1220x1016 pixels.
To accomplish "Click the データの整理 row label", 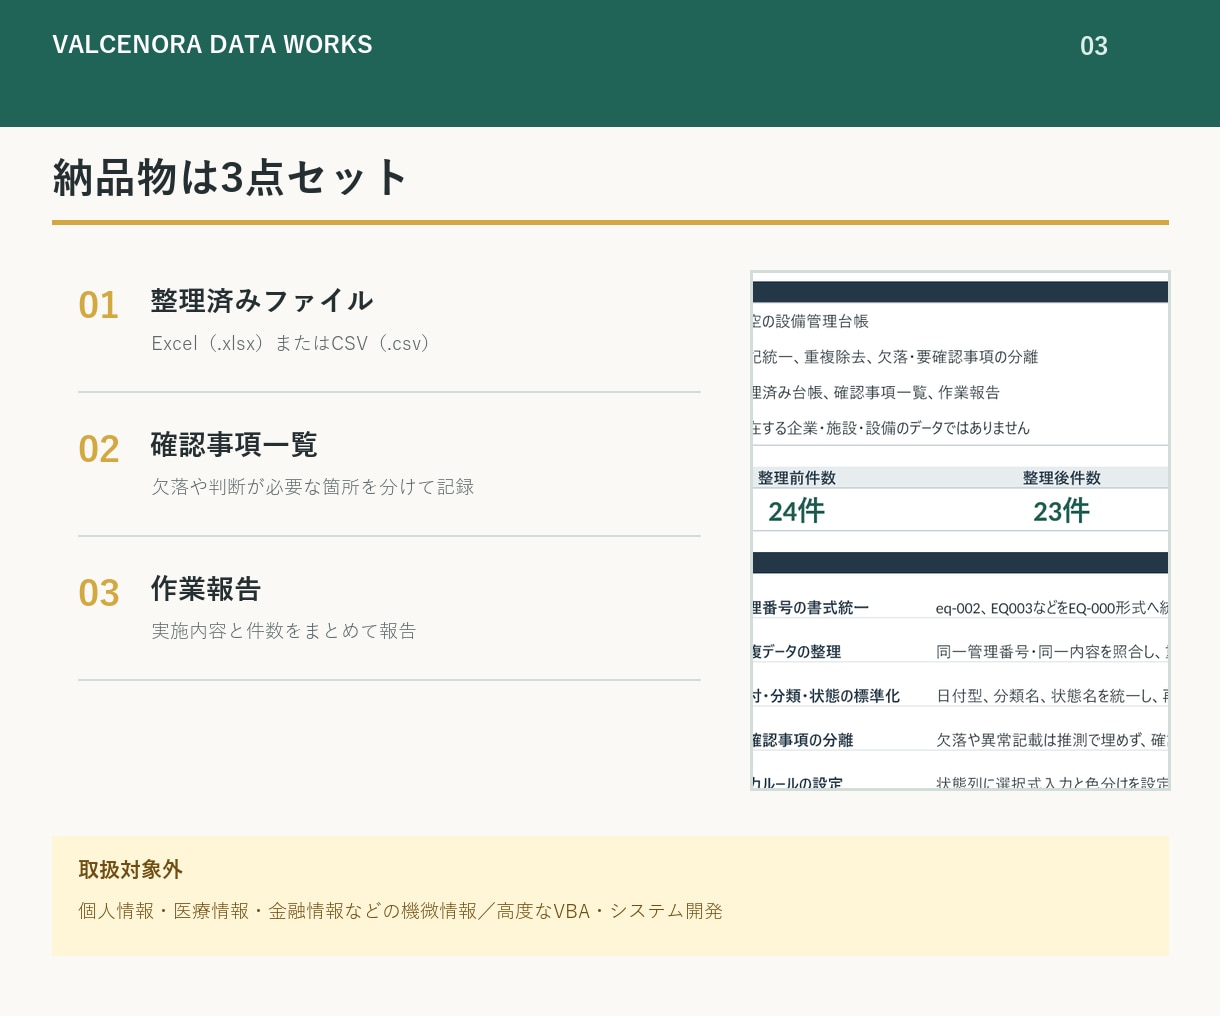I will (797, 651).
